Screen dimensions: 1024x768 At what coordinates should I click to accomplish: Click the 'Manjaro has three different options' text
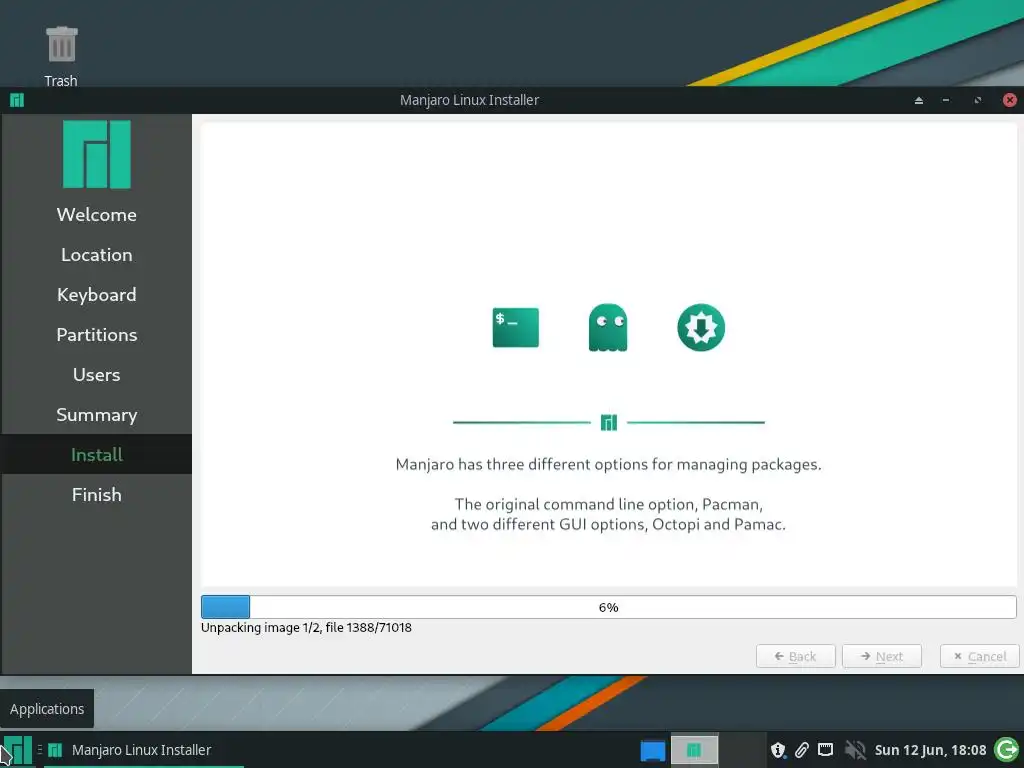point(609,464)
